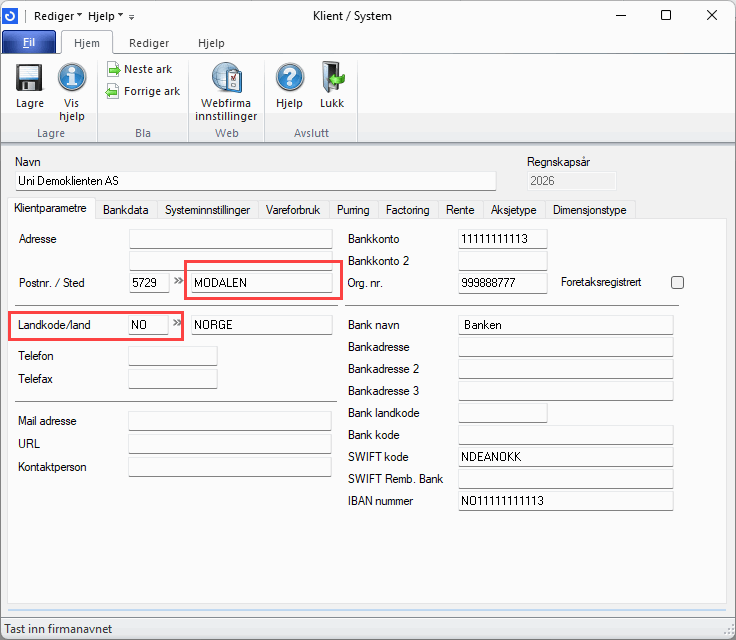Click the Landkode field showing NO
736x640 pixels.
148,325
